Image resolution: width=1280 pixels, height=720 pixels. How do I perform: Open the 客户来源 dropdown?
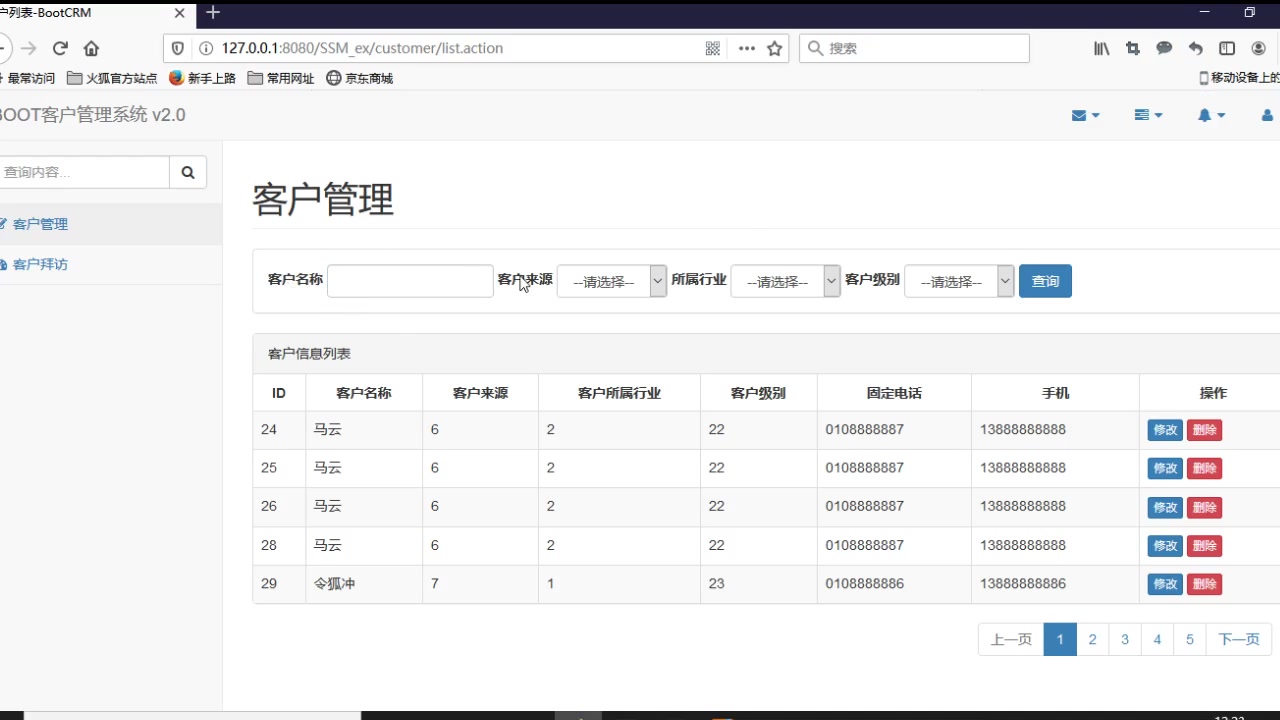611,281
